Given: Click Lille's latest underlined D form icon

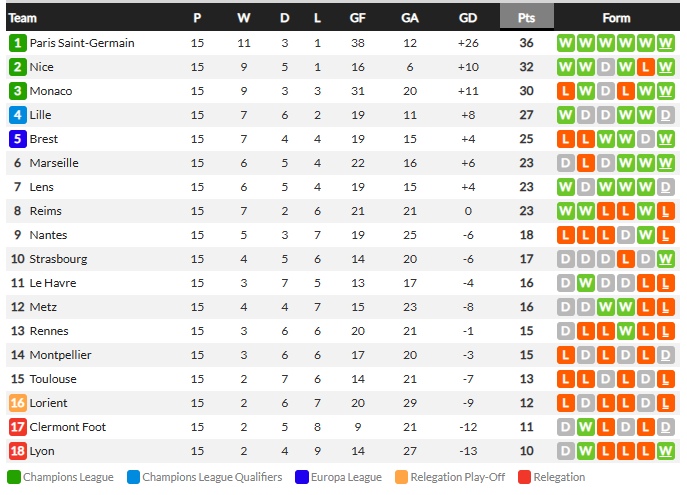Looking at the screenshot, I should (665, 115).
